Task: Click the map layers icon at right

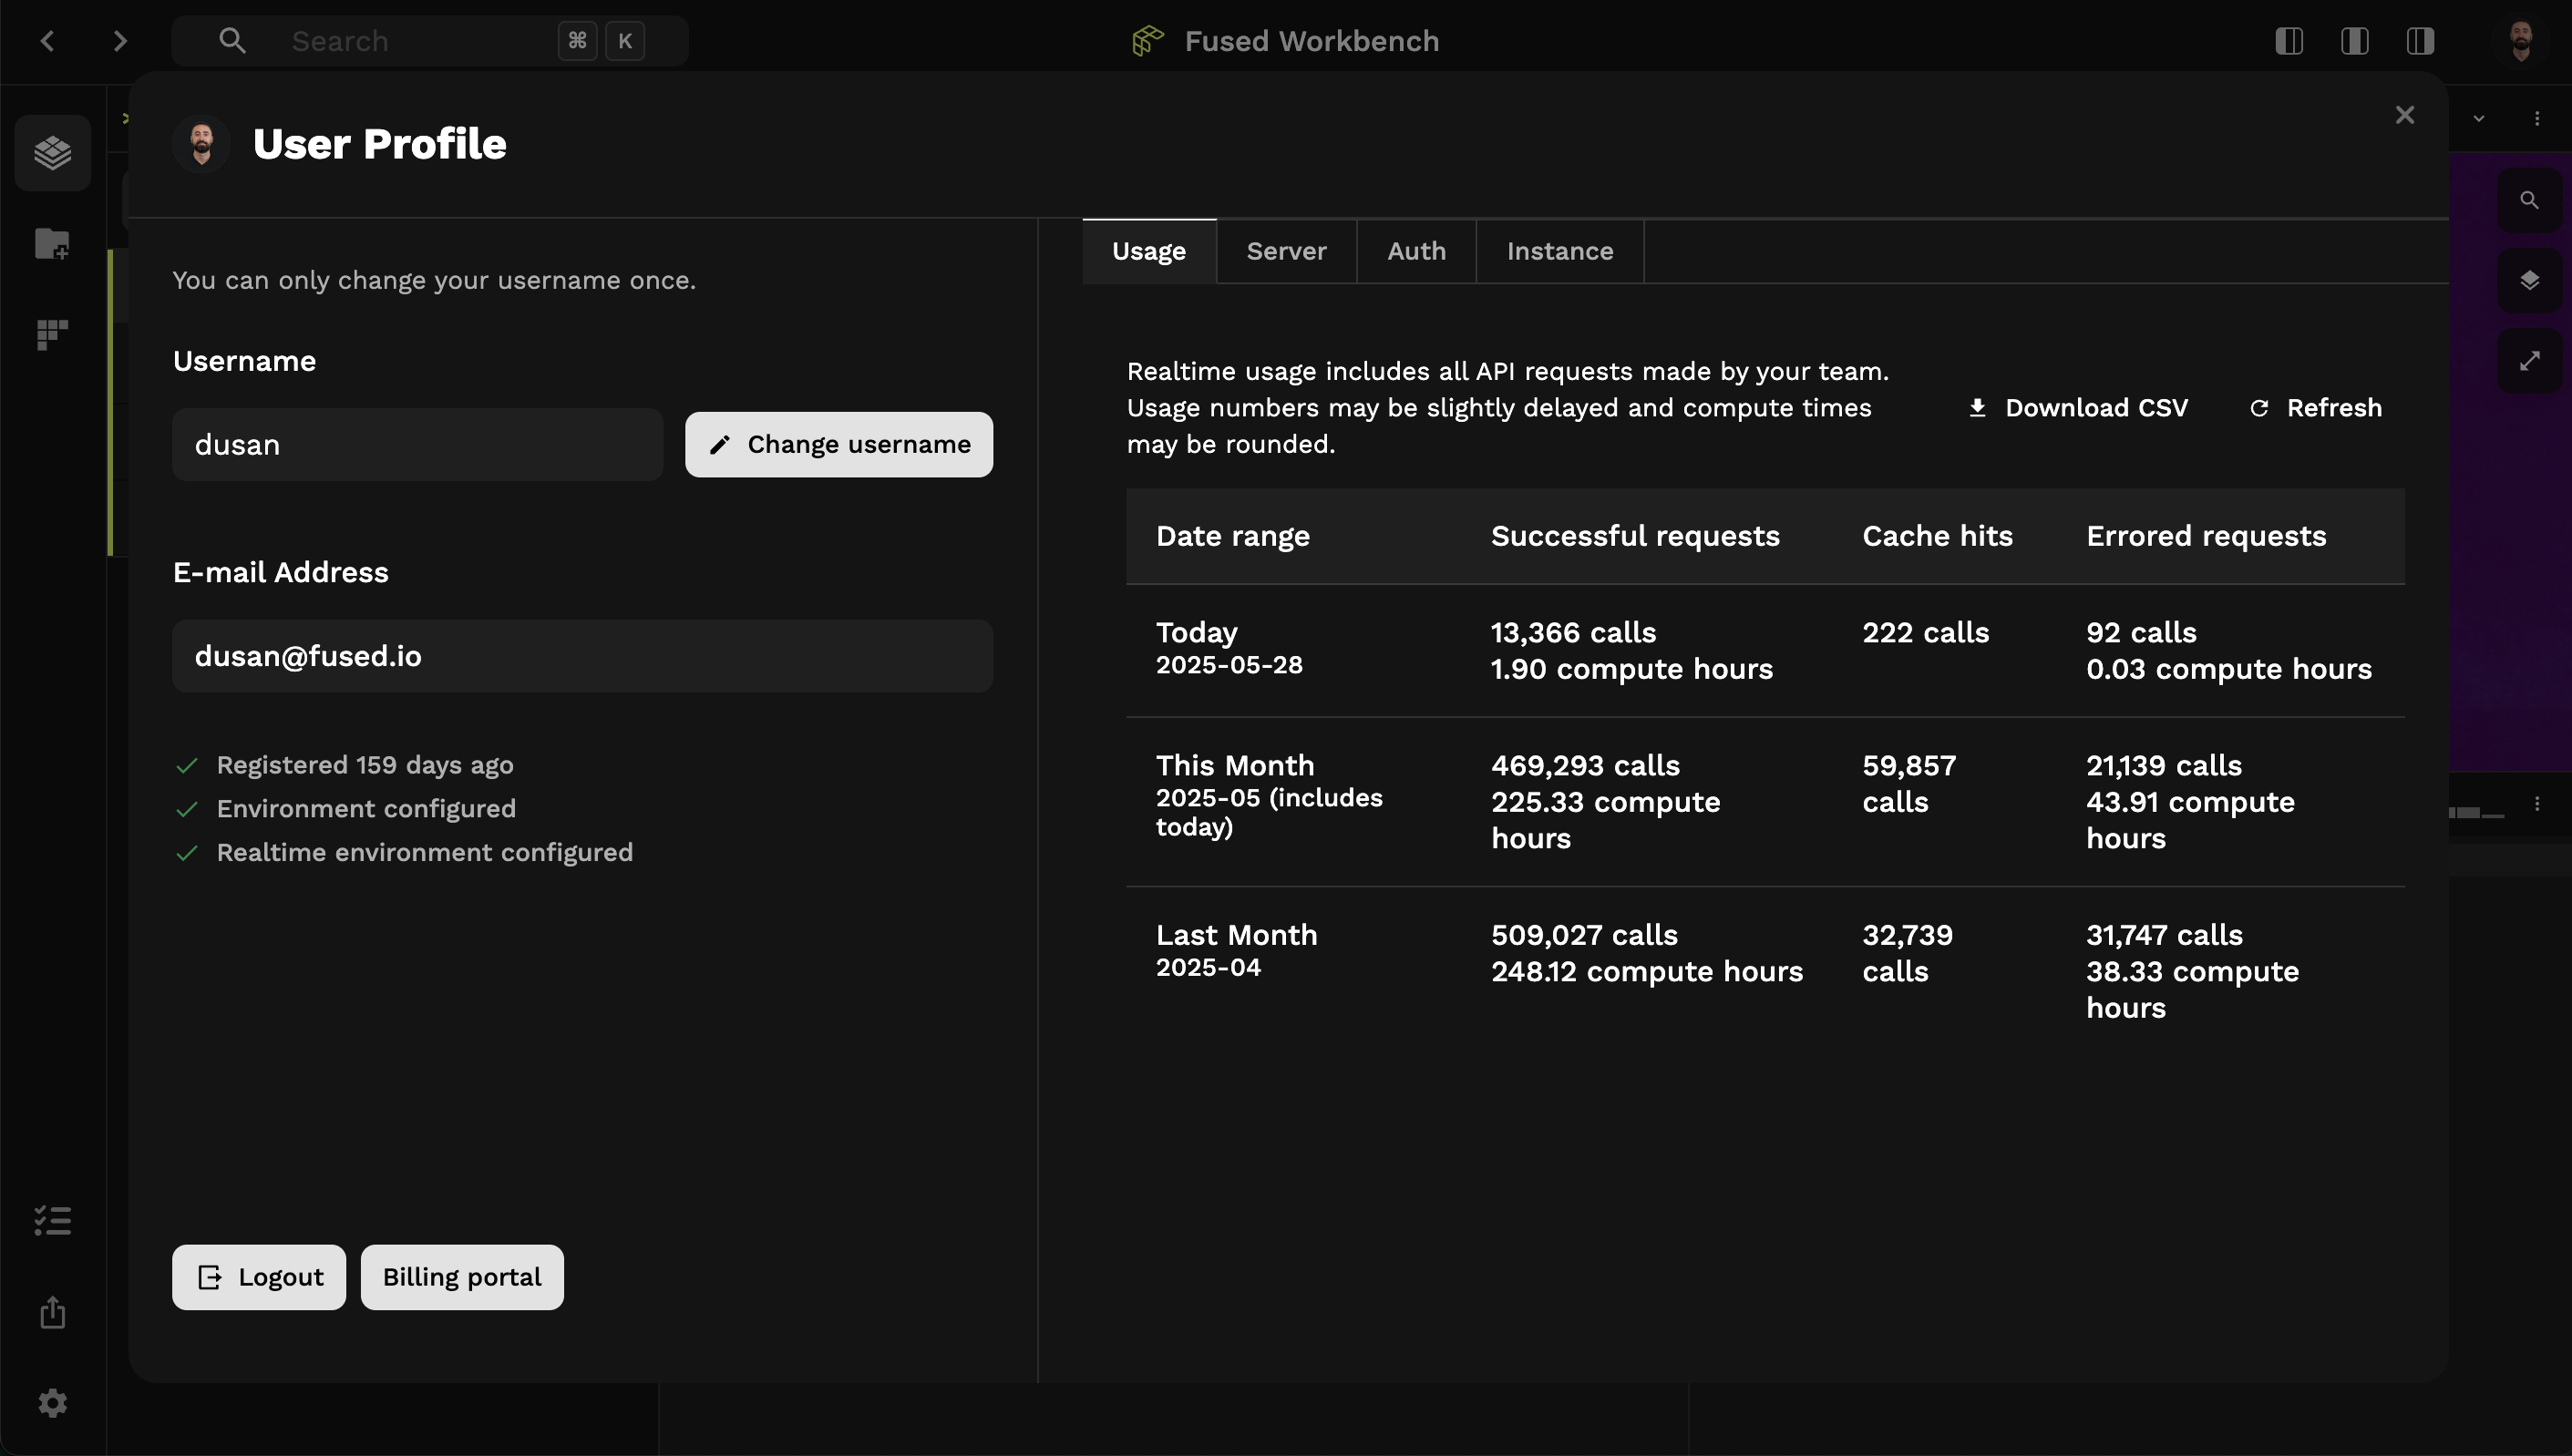Action: click(x=2529, y=280)
